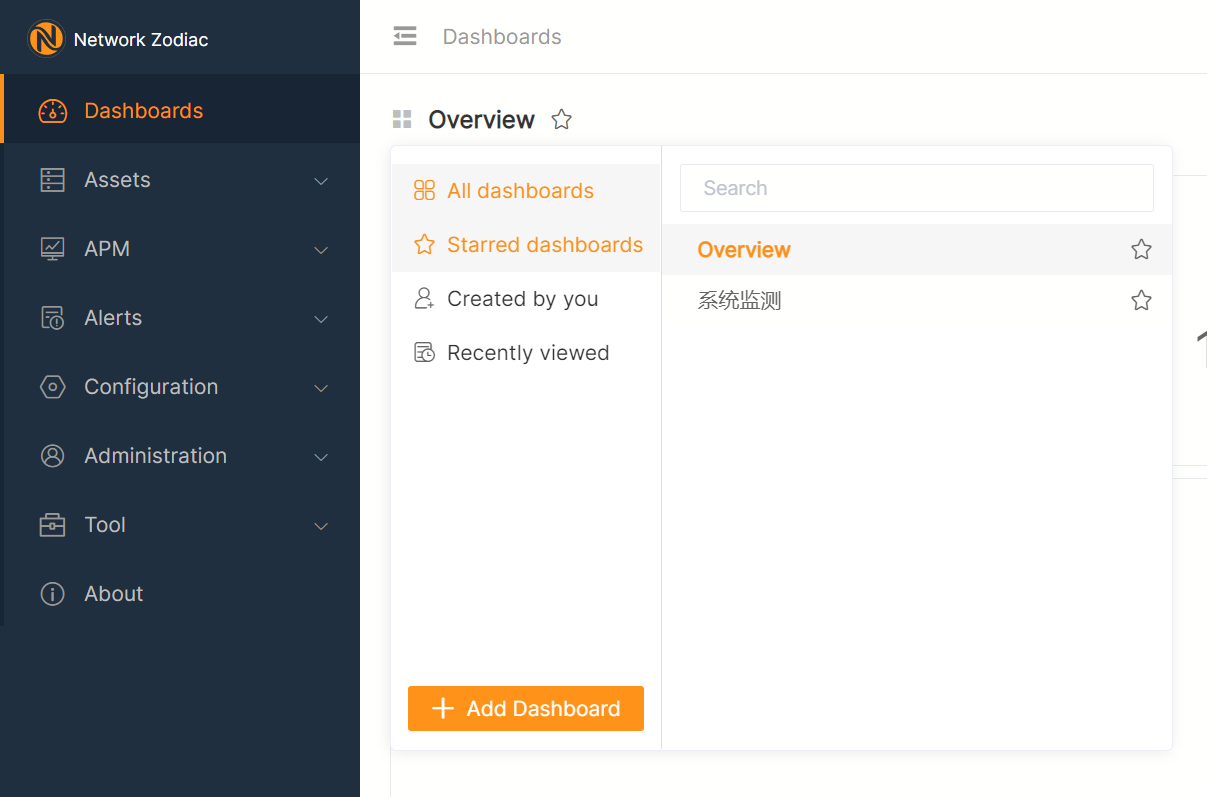Click the grid icon beside Overview title
Viewport: 1207px width, 797px height.
(x=402, y=120)
